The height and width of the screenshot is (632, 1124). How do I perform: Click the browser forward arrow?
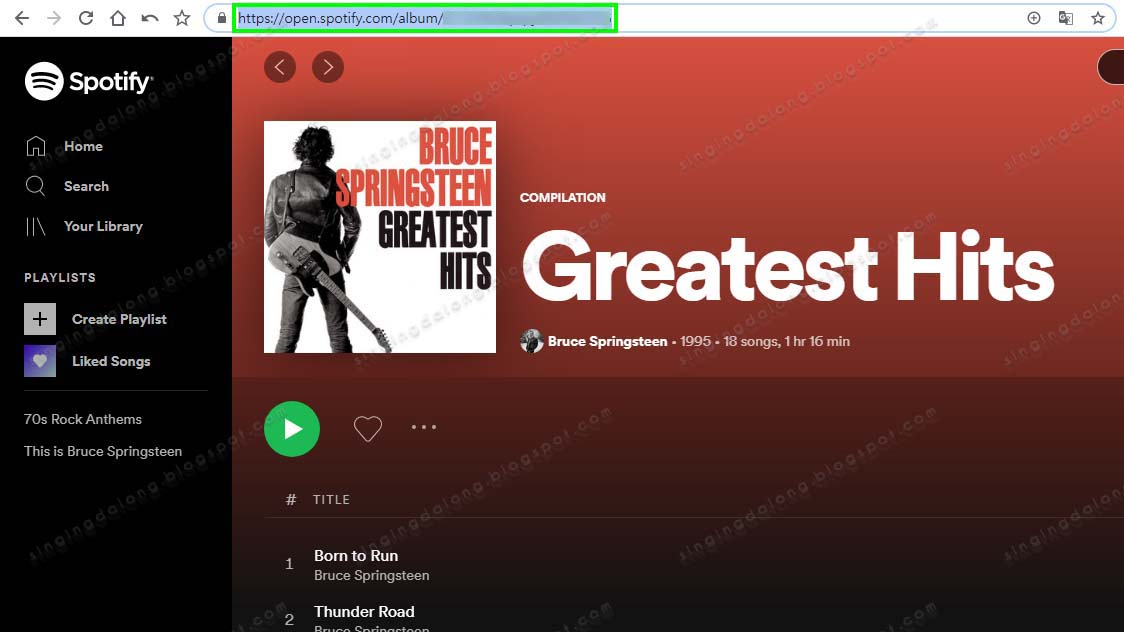54,18
